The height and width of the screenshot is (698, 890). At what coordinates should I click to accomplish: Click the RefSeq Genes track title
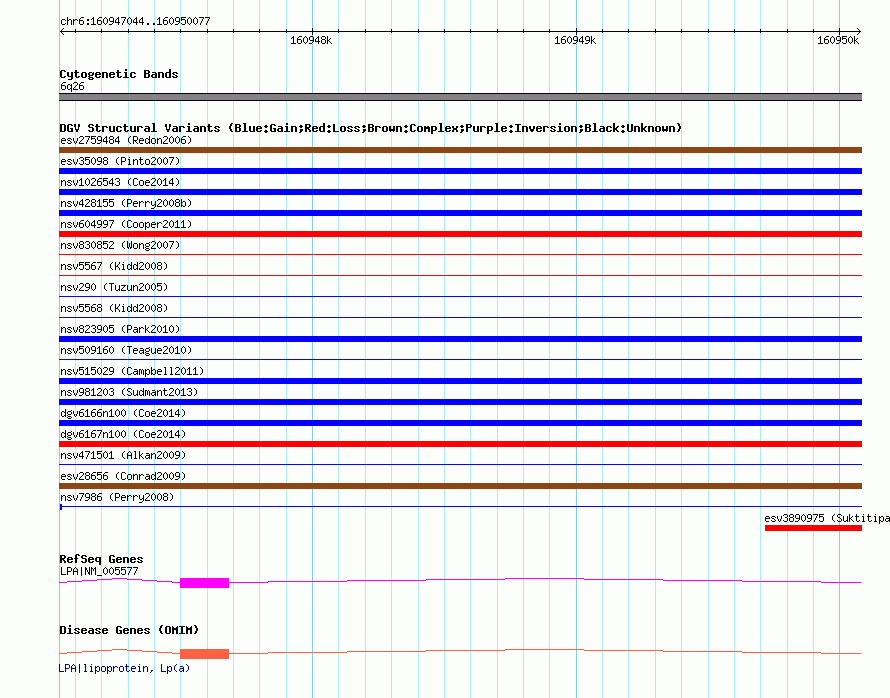101,559
